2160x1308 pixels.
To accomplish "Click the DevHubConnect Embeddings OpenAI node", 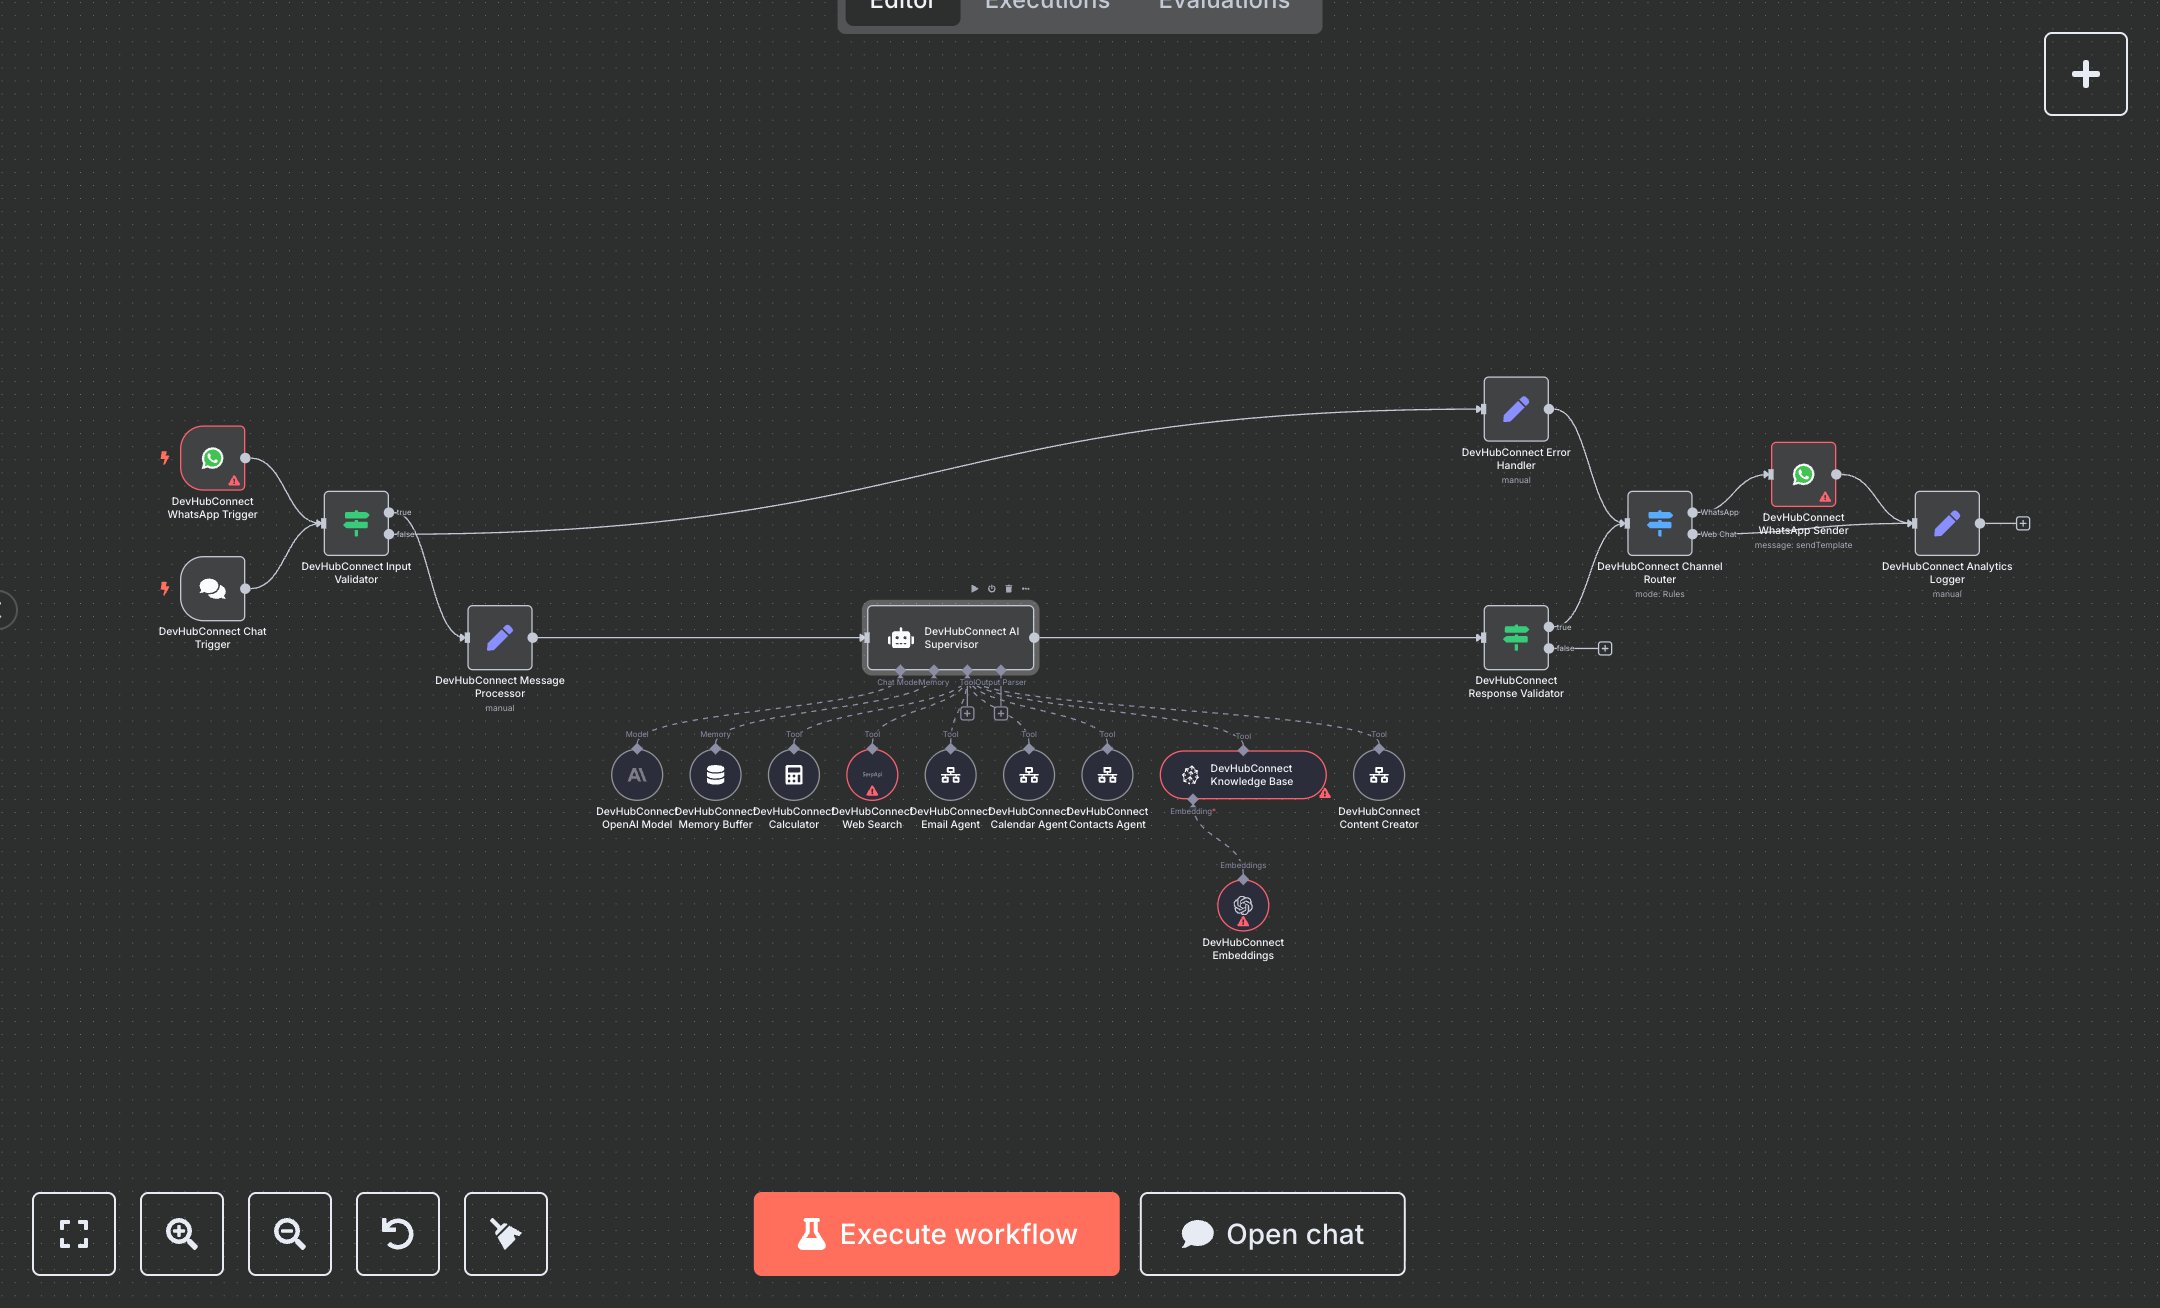I will click(x=1243, y=905).
